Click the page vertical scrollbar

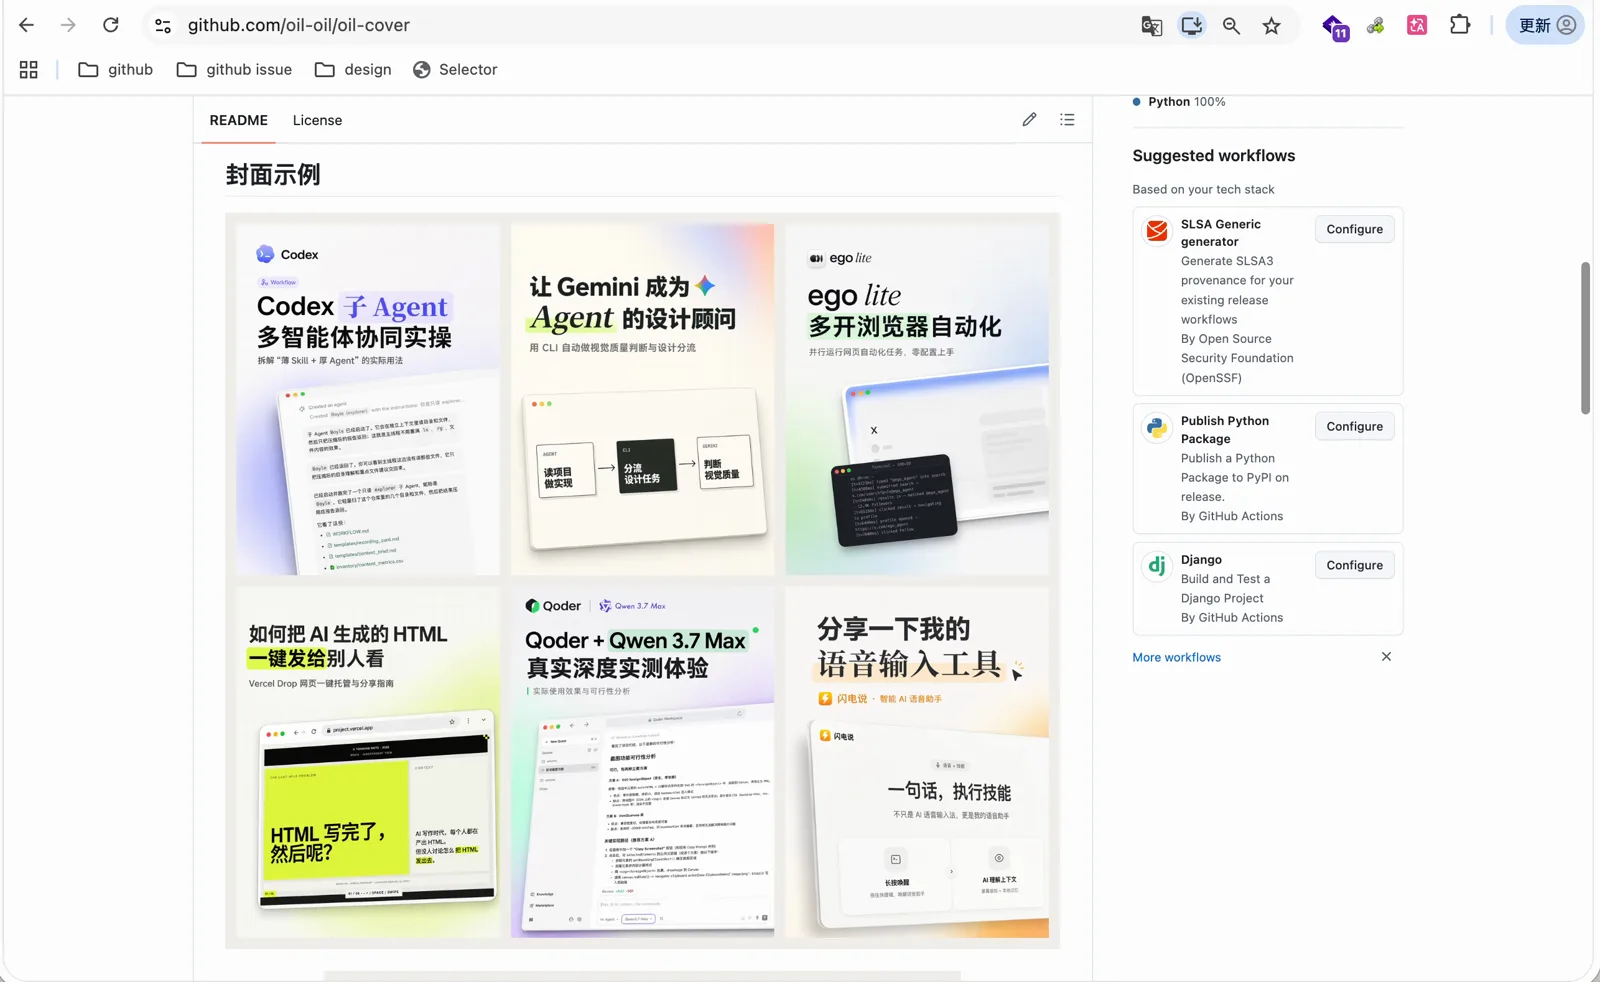(x=1585, y=338)
